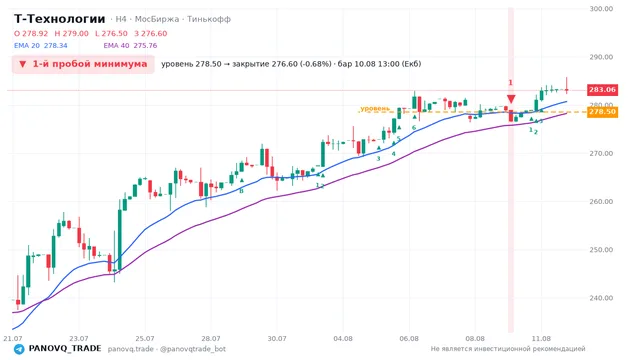Click the red breakout arrow marker labeled 1
Image resolution: width=640 pixels, height=360 pixels.
coord(511,99)
